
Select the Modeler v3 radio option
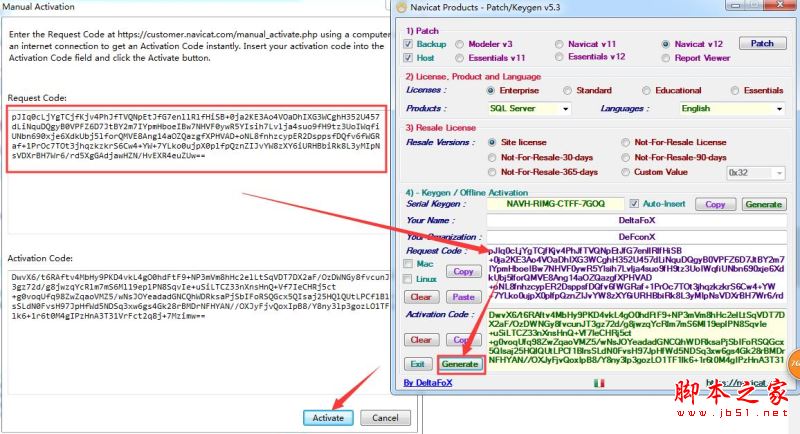pos(459,44)
